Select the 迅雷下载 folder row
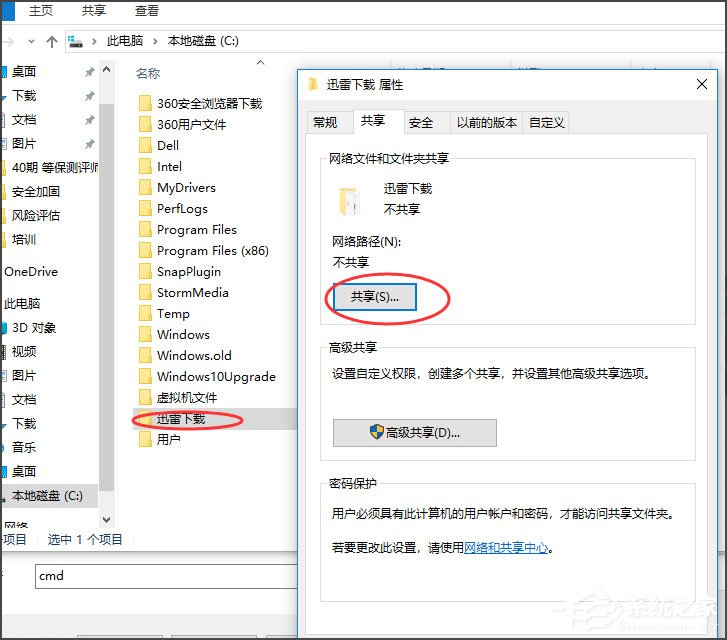727x640 pixels. [x=215, y=419]
